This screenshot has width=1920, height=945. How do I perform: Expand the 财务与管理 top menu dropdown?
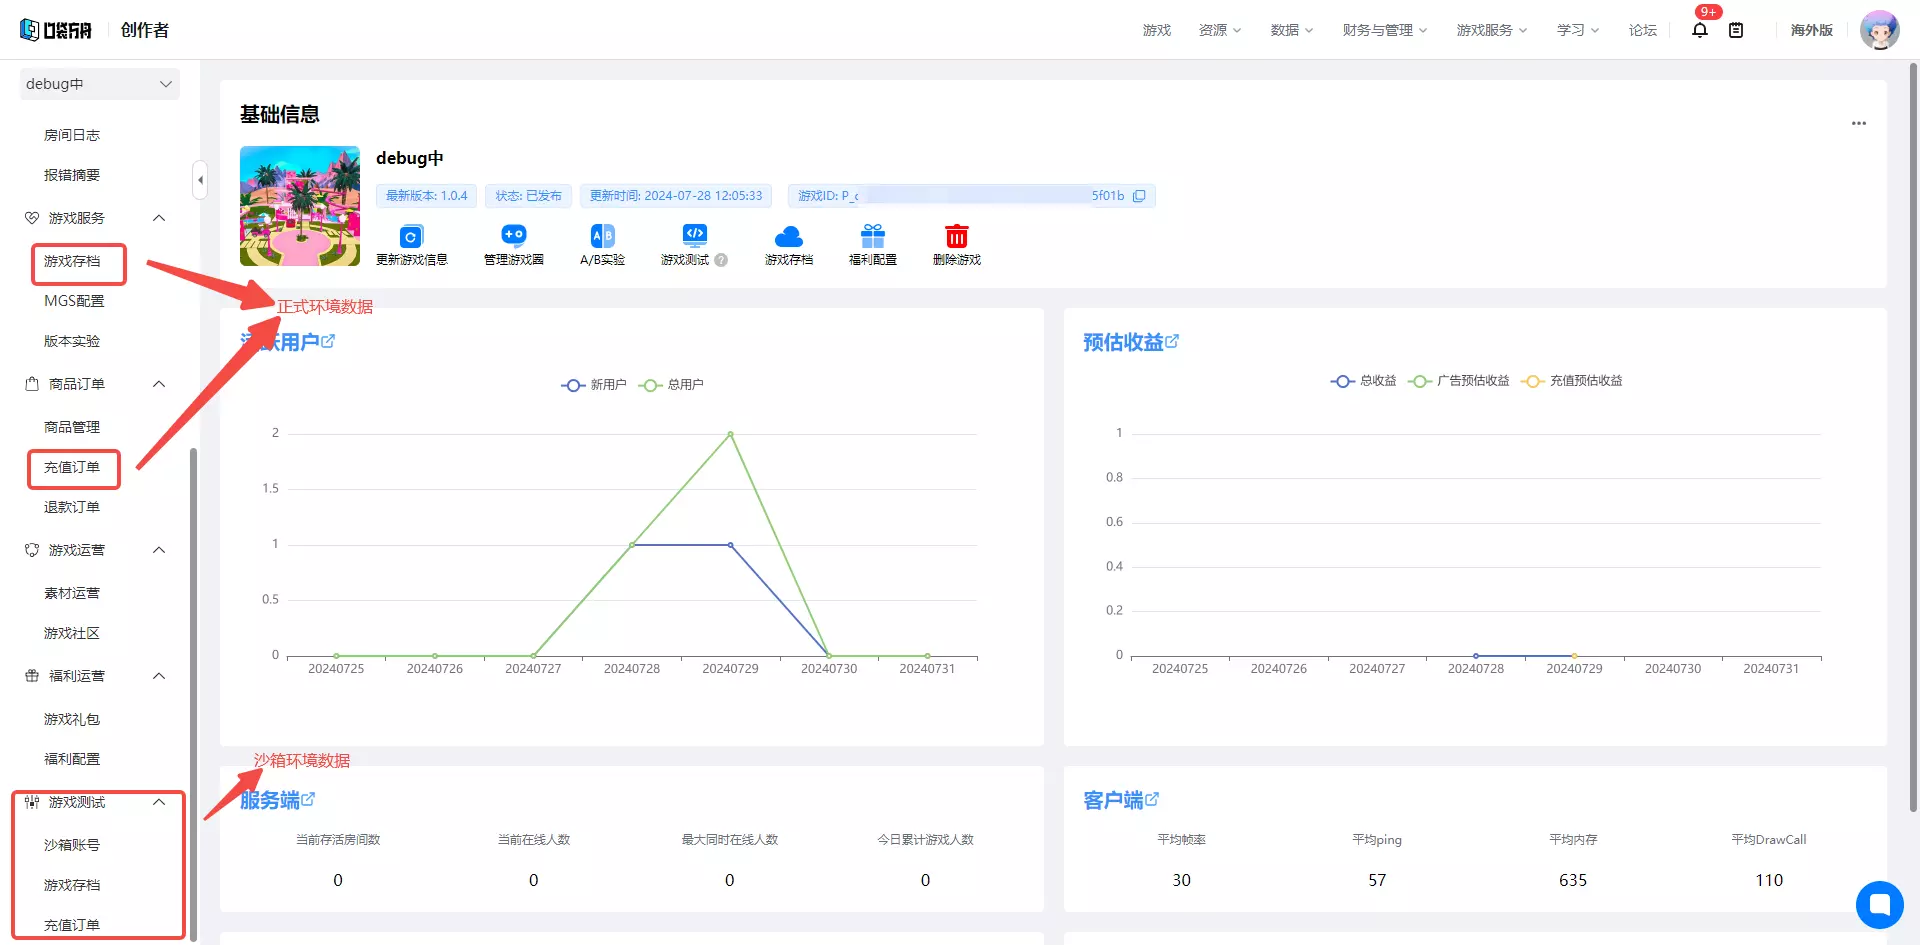coord(1385,30)
